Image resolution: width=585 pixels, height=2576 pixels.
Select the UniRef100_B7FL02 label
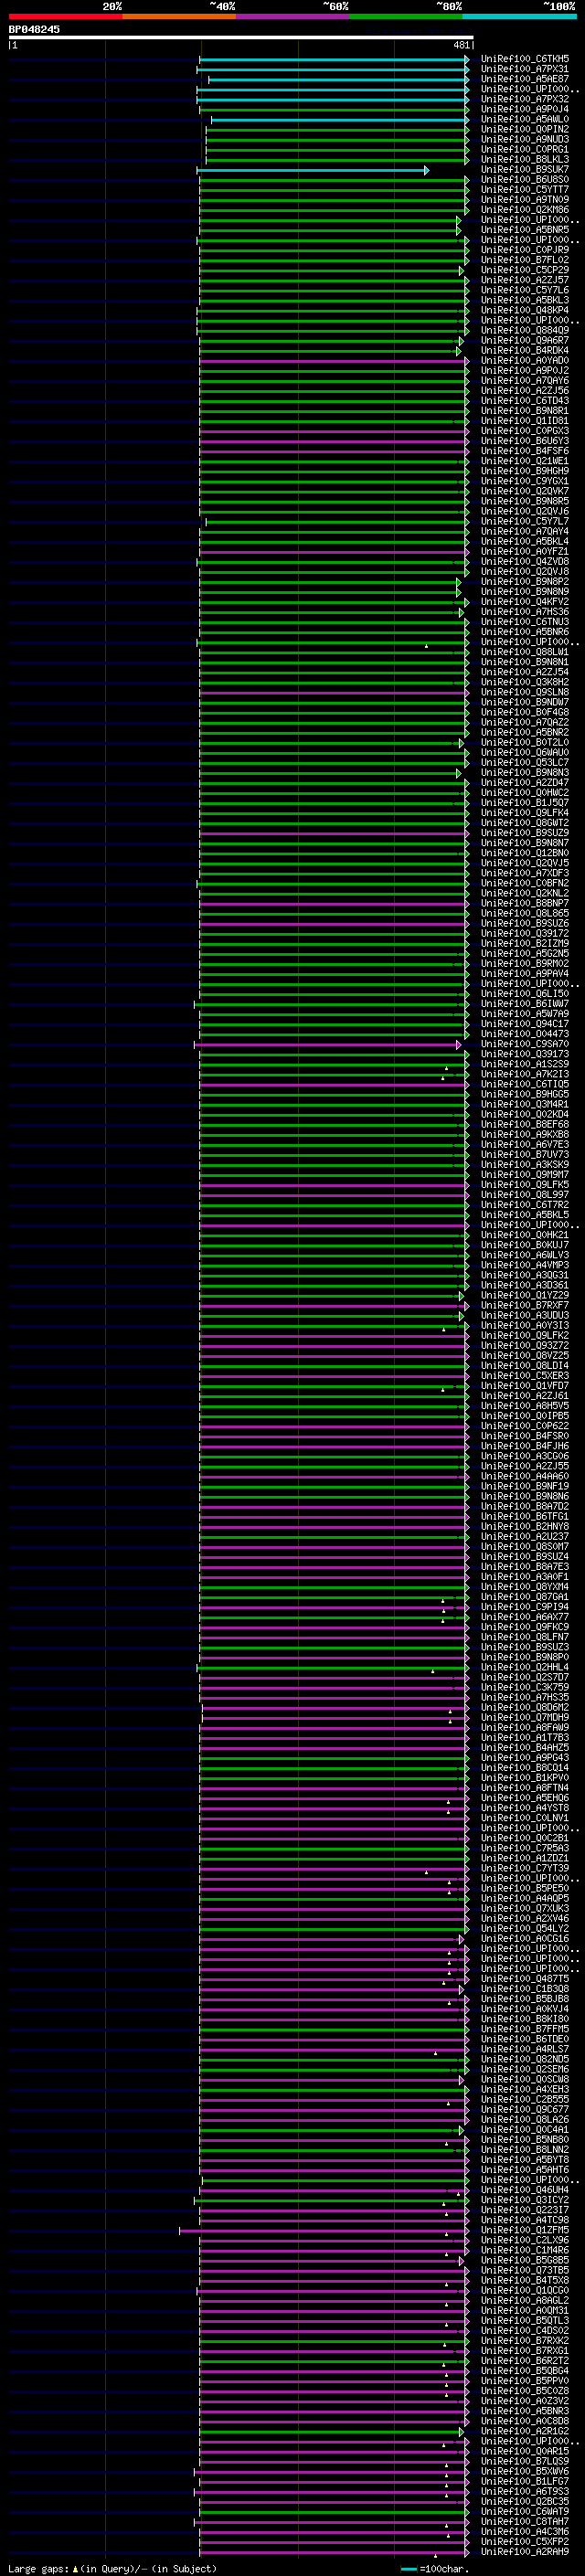coord(525,260)
